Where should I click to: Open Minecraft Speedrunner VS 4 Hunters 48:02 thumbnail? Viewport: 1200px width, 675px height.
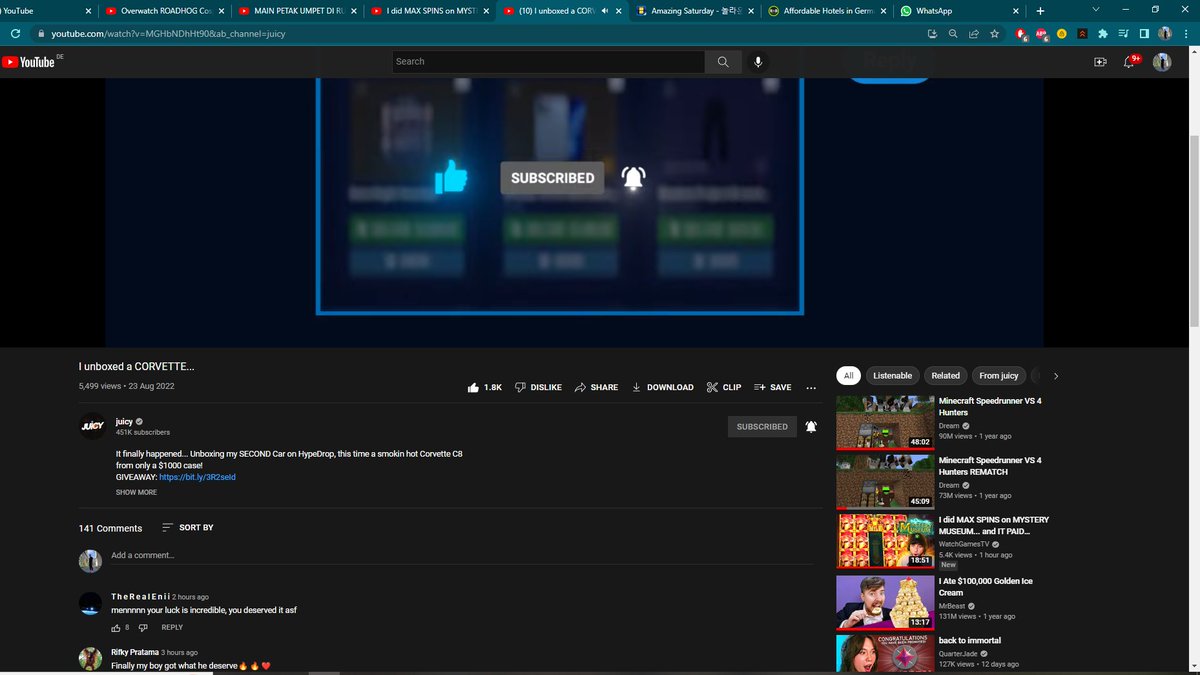coord(885,423)
